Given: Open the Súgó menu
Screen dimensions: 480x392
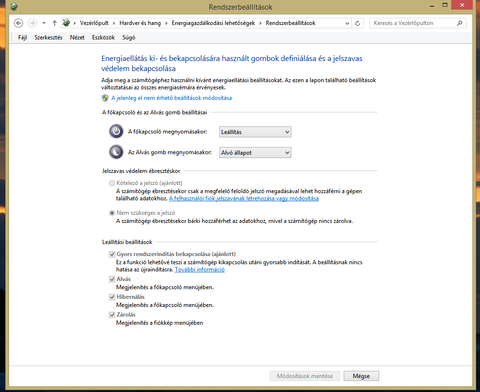Looking at the screenshot, I should coord(129,37).
